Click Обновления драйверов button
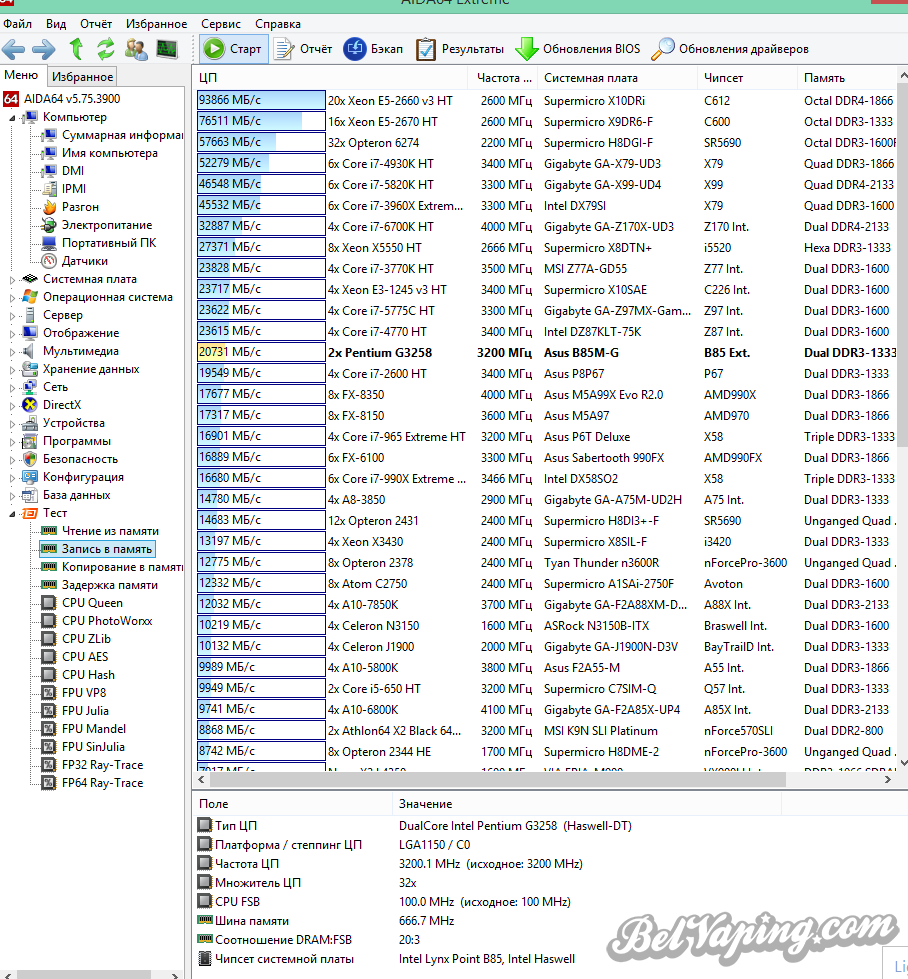Viewport: 908px width, 979px height. (730, 49)
